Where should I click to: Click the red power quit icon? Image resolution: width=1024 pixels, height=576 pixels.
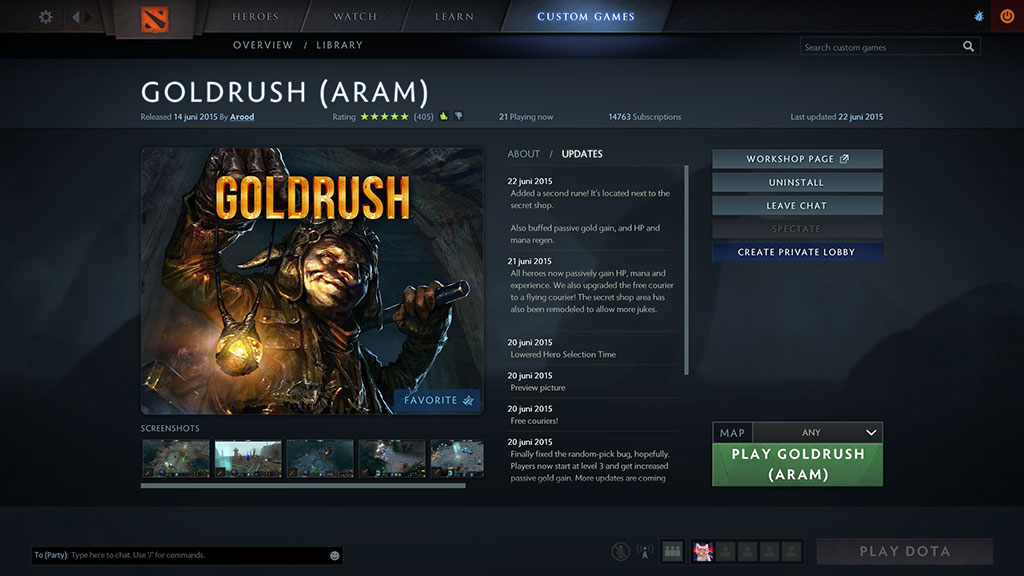(x=1006, y=17)
